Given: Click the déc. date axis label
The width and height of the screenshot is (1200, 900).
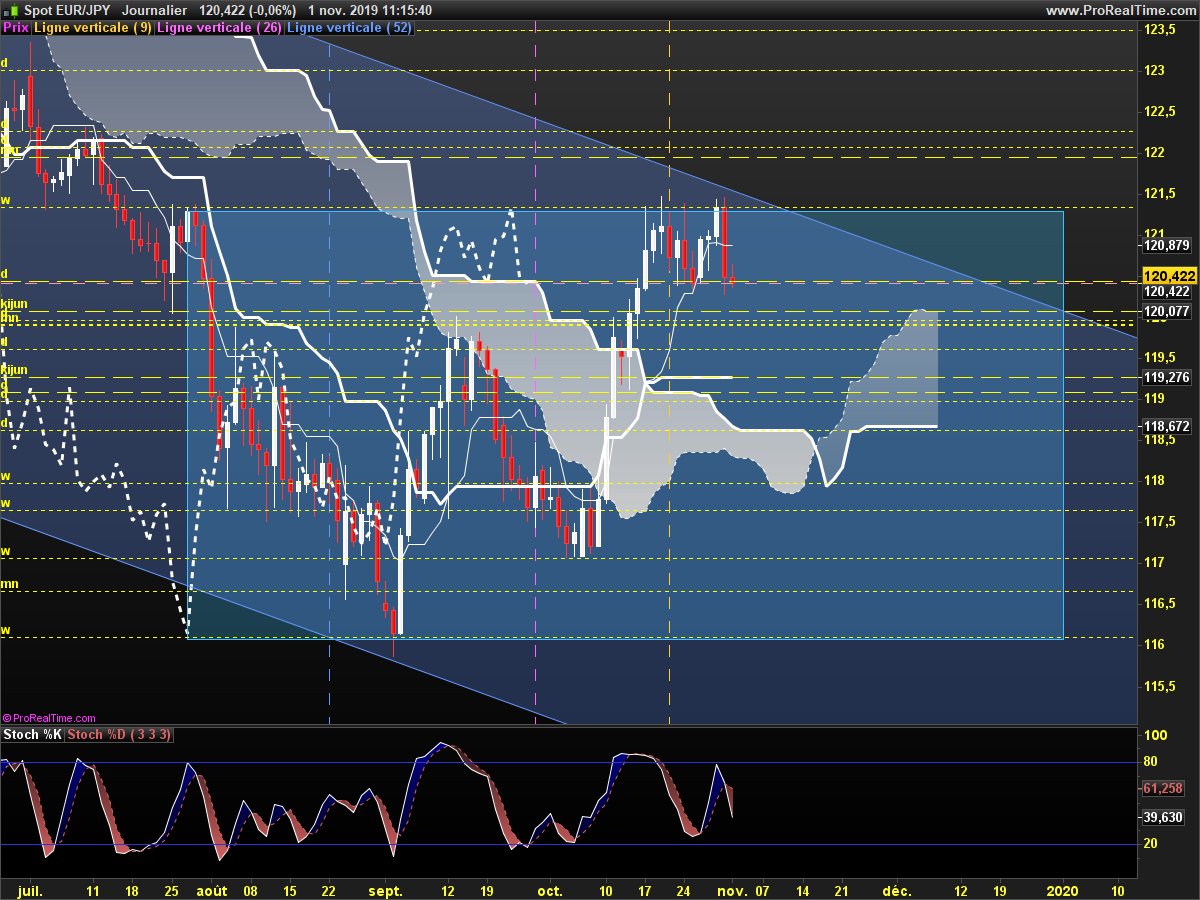Looking at the screenshot, I should coord(897,889).
